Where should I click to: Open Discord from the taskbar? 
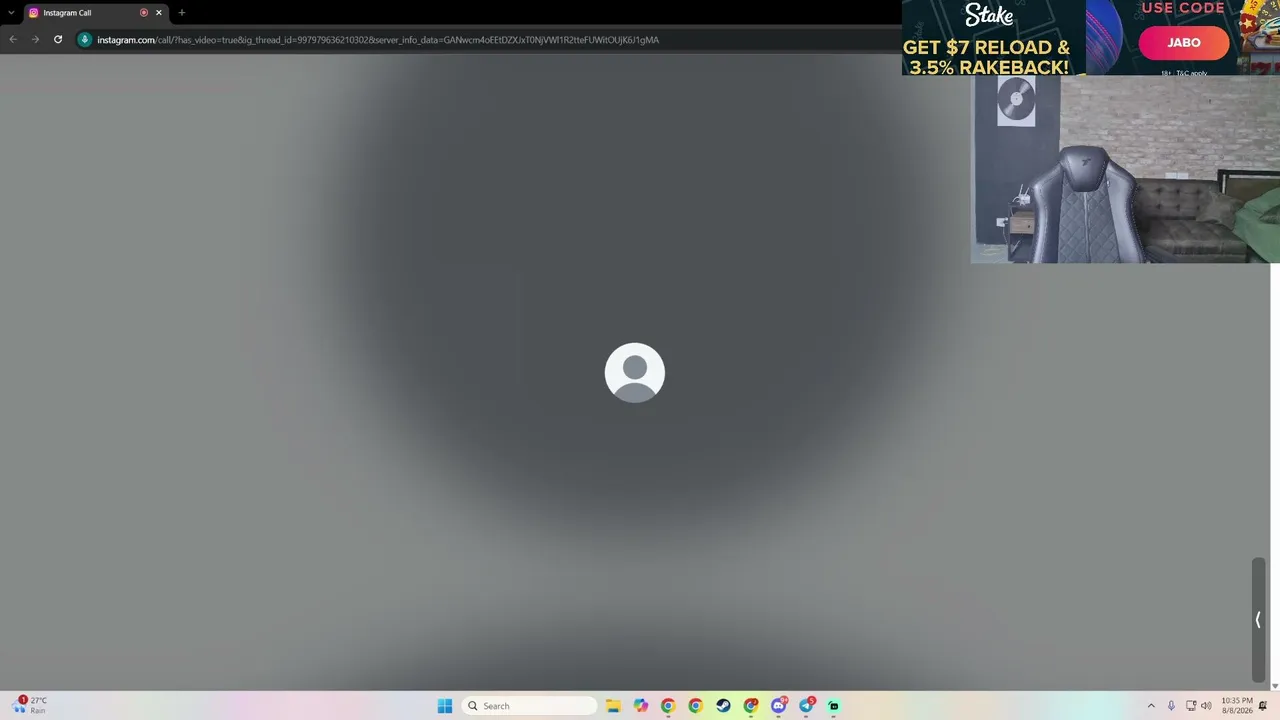[x=779, y=706]
